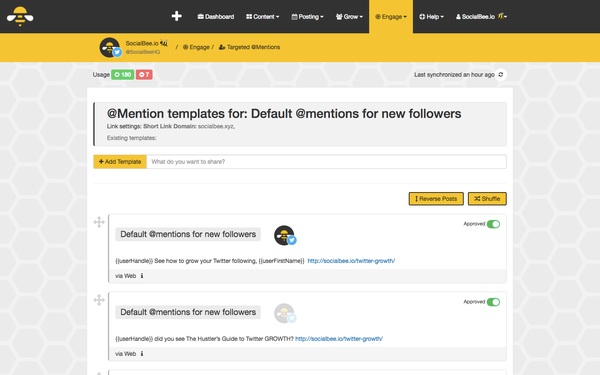Click the sync refresh icon
The width and height of the screenshot is (600, 375).
point(501,75)
